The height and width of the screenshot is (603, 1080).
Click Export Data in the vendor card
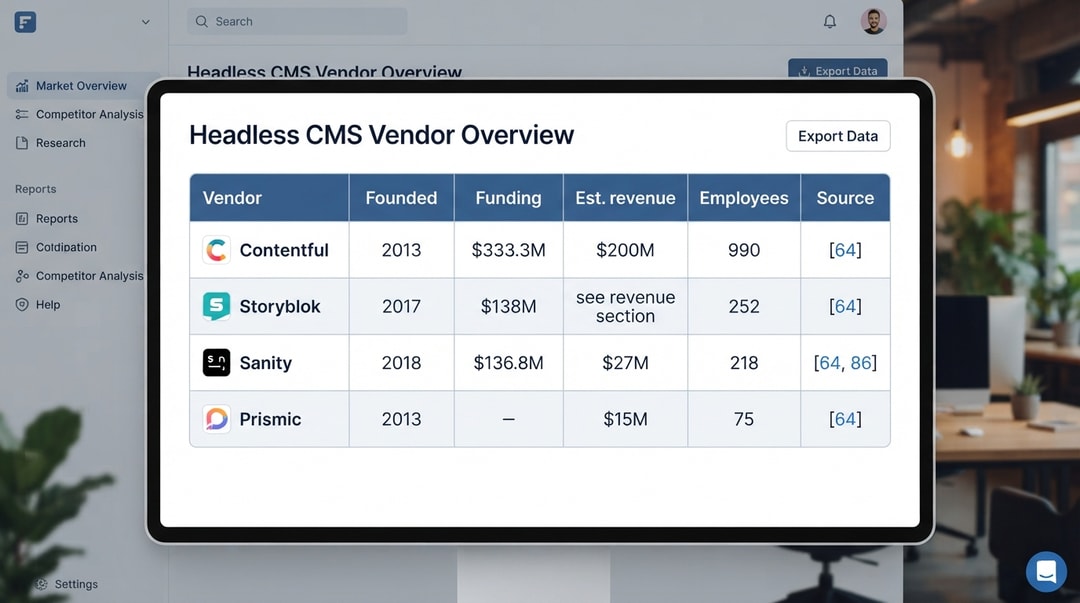point(838,136)
